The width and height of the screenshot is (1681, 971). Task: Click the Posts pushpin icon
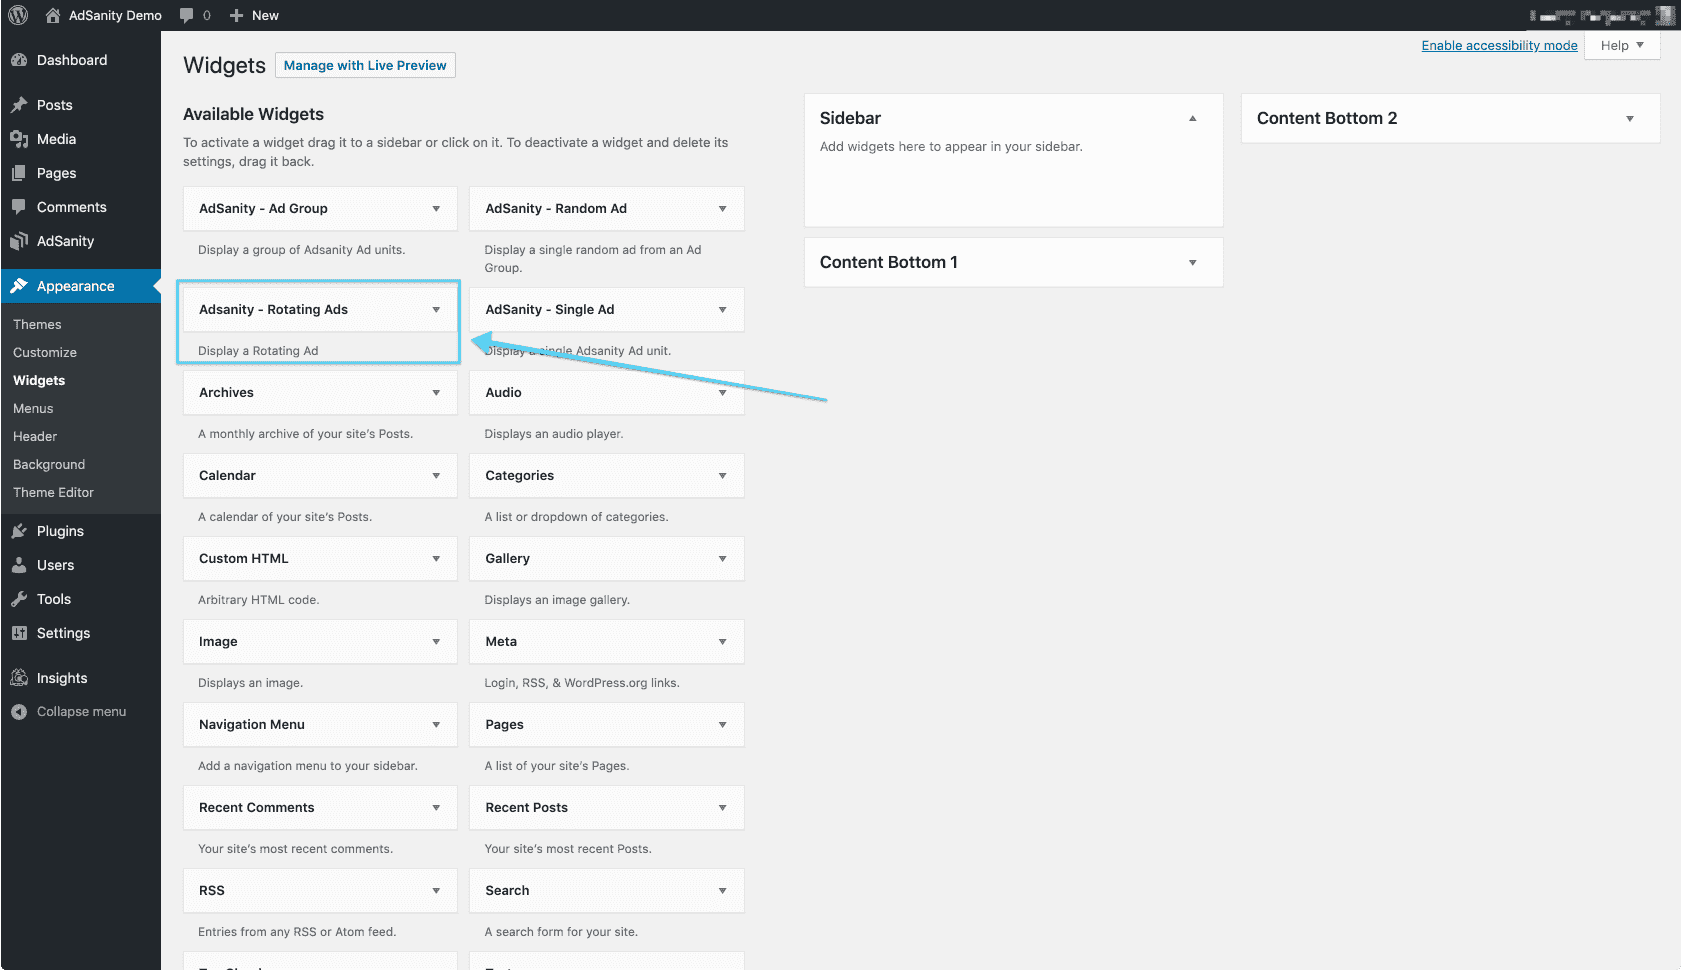point(19,105)
